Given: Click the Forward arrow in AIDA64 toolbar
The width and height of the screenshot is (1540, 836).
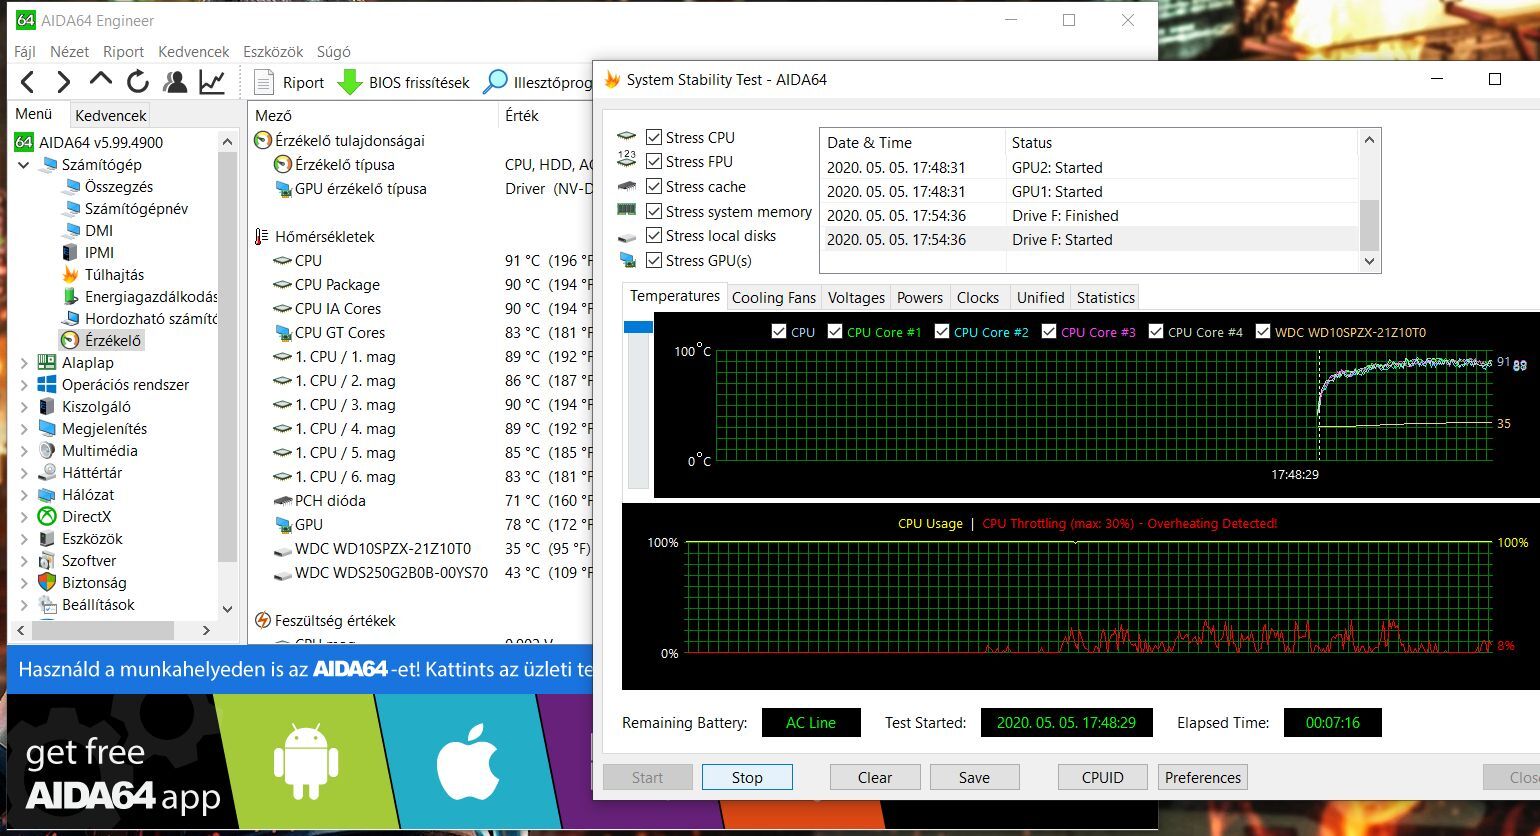Looking at the screenshot, I should click(x=63, y=82).
